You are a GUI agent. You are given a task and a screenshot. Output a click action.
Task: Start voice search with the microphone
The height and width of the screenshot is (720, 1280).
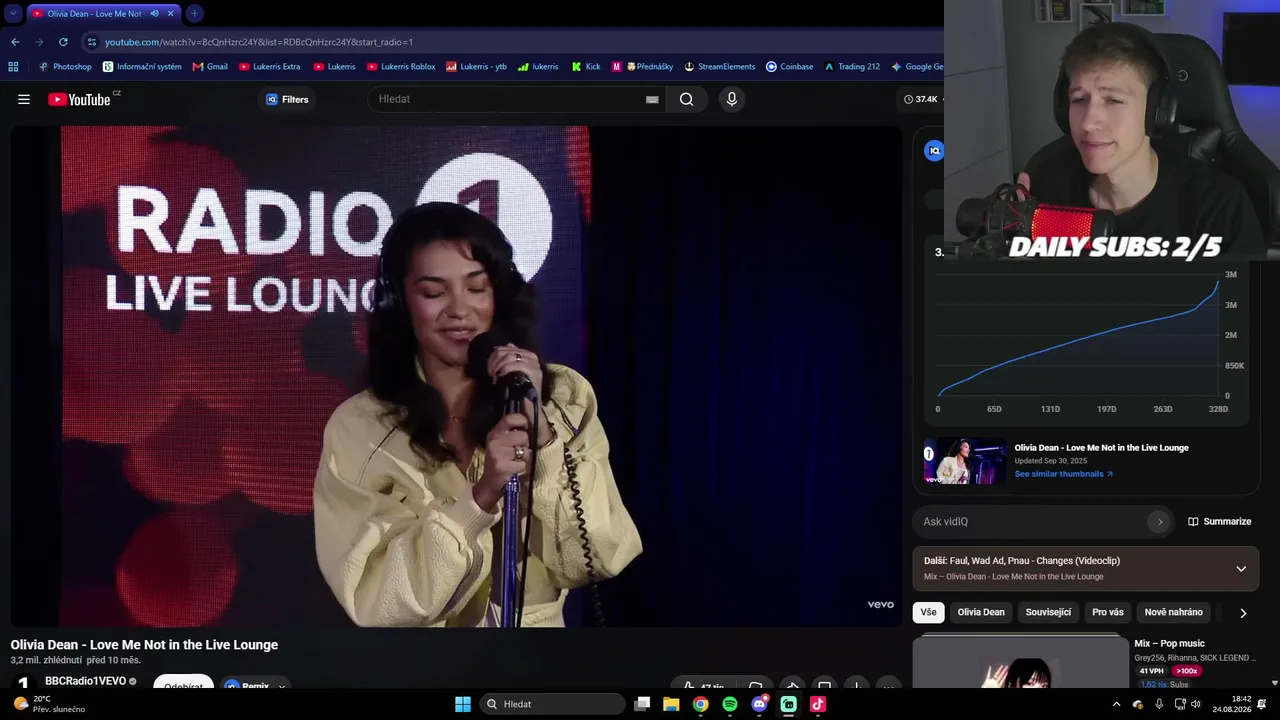click(732, 99)
